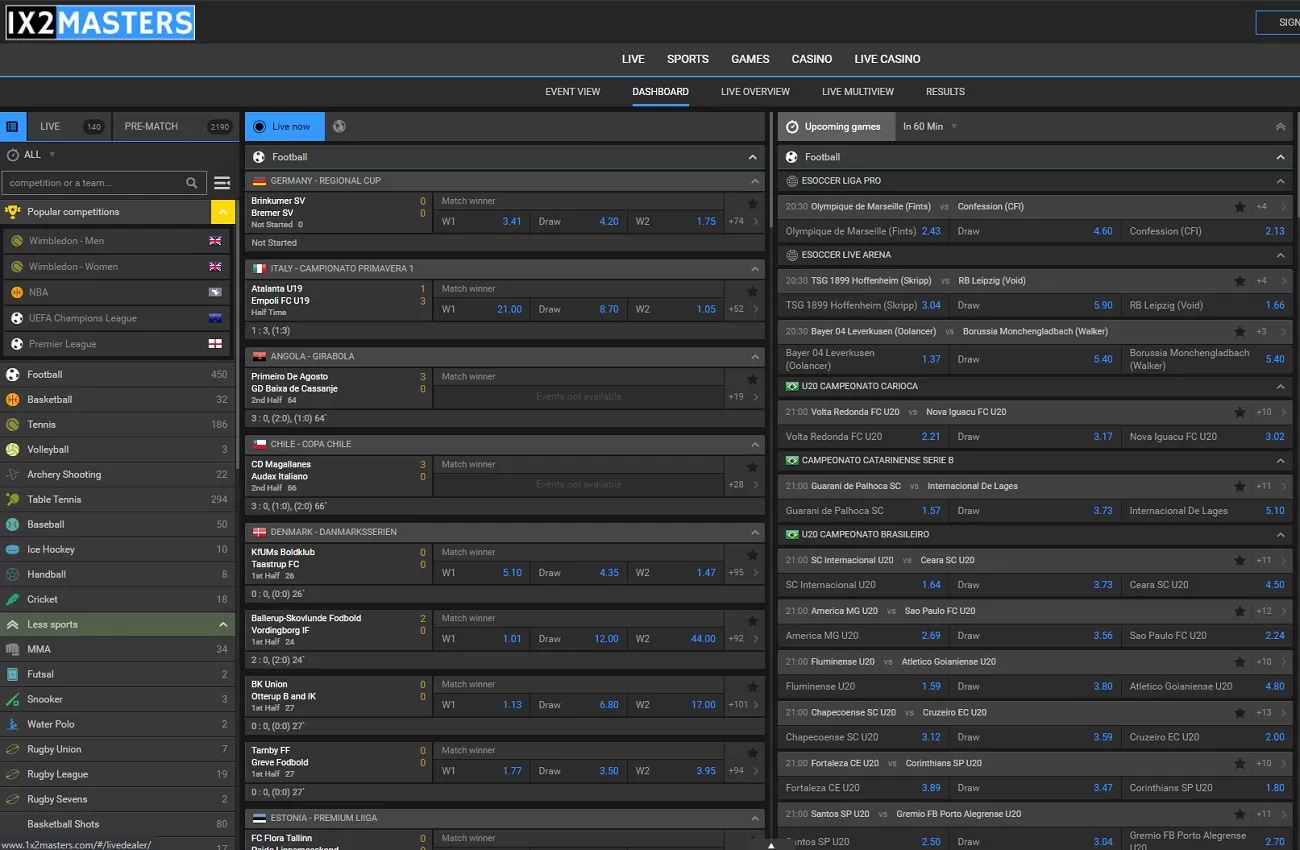Click the Volleyball icon in sidebar
Viewport: 1300px width, 850px height.
click(13, 450)
